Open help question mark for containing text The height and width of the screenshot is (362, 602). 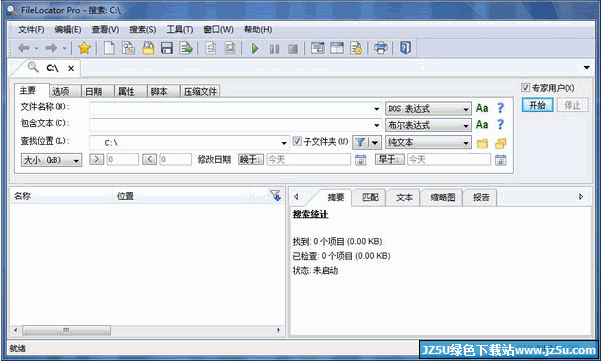click(x=500, y=124)
